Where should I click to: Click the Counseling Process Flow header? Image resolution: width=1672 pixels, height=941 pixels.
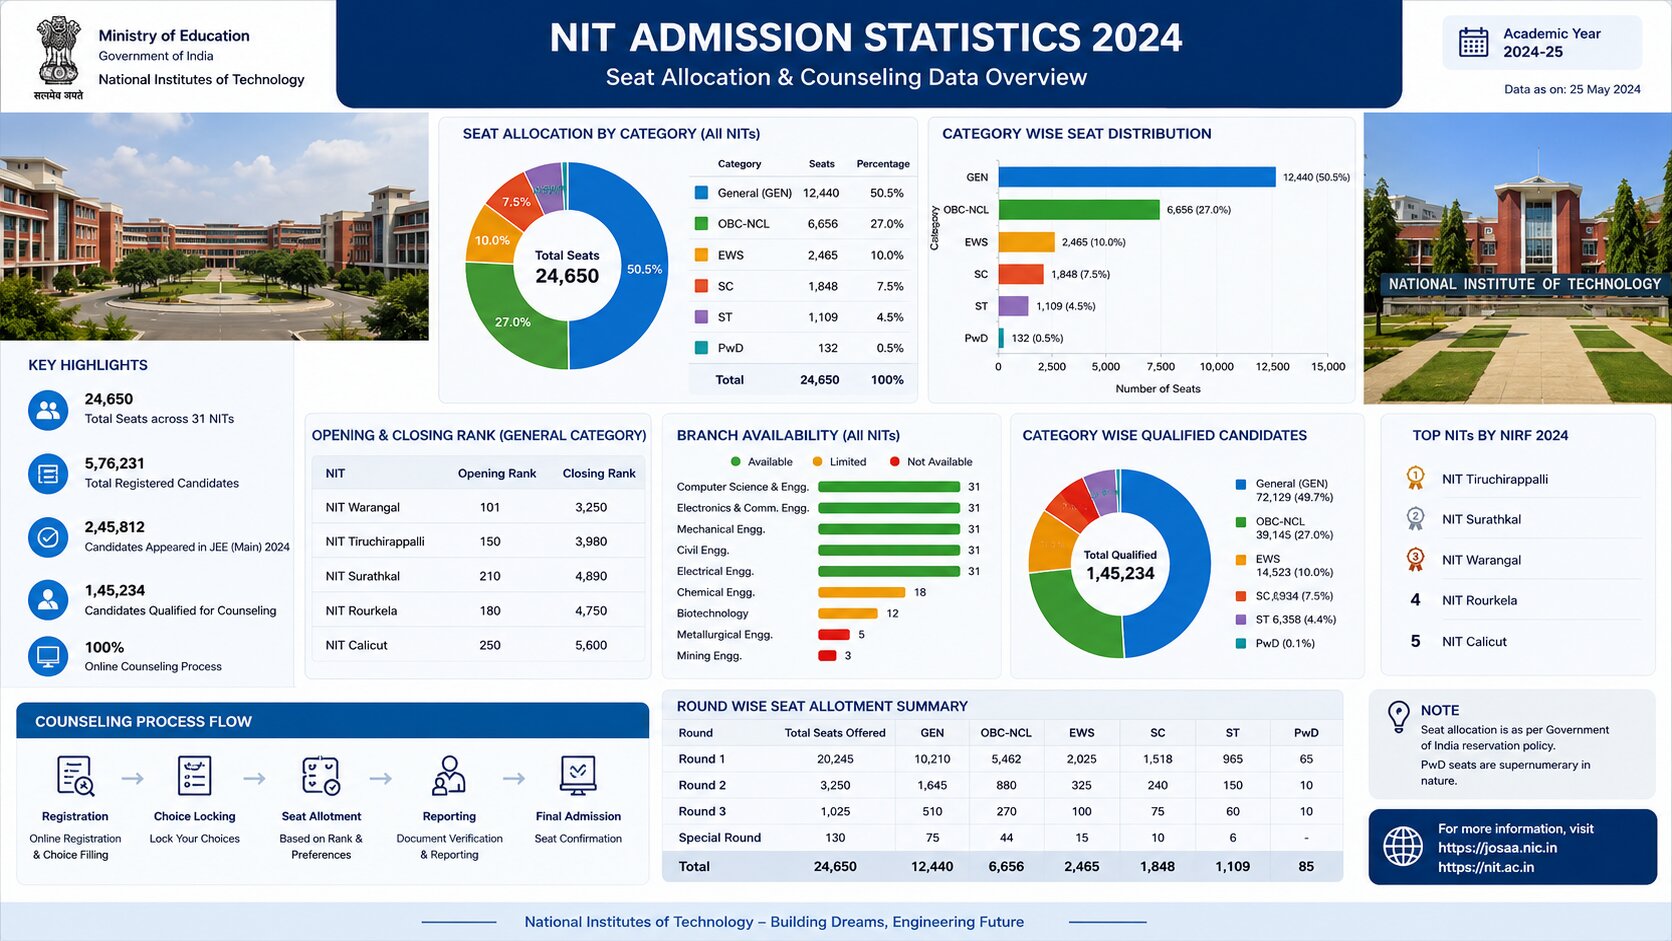[333, 721]
